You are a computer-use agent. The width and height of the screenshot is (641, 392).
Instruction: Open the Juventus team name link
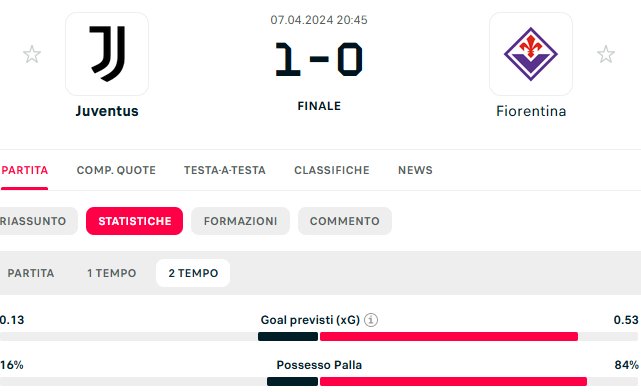tap(107, 111)
